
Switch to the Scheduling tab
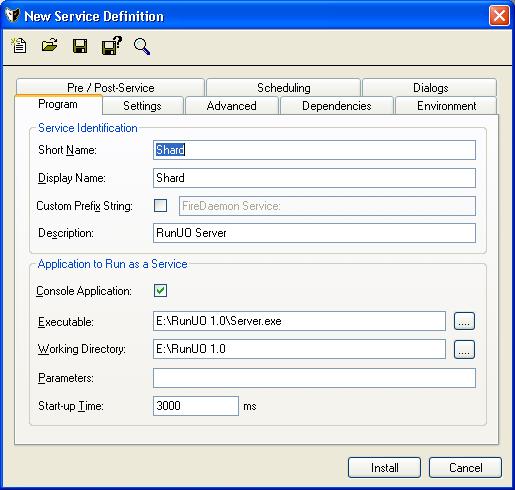pos(283,88)
